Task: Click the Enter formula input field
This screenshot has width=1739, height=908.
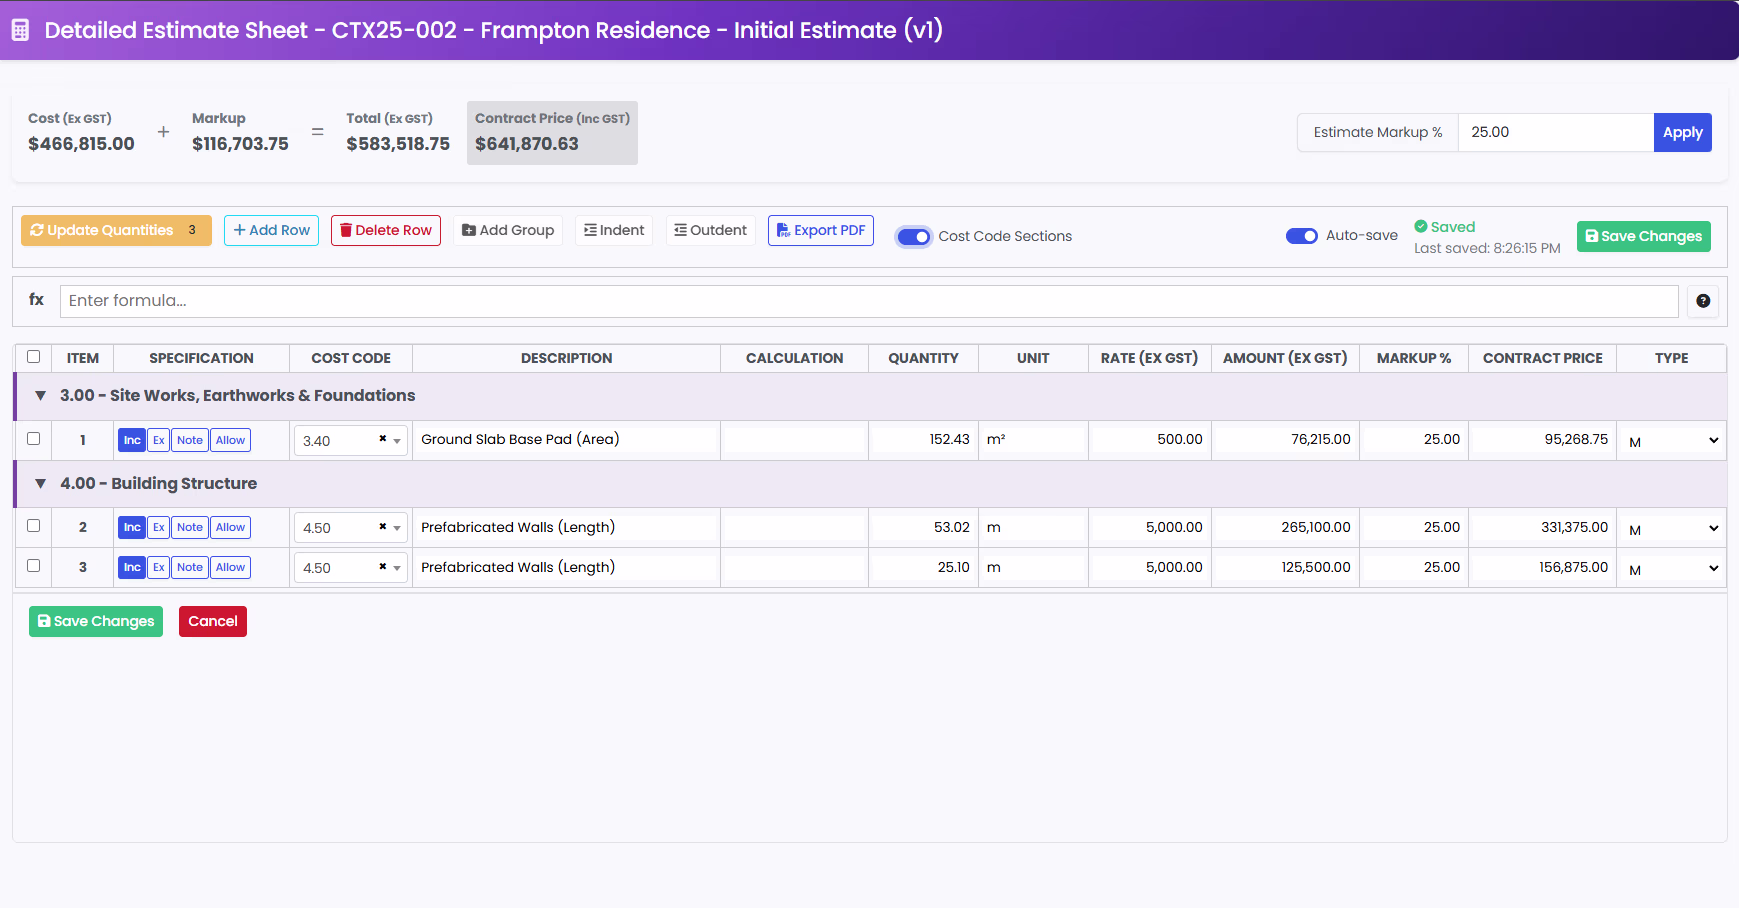Action: coord(869,301)
